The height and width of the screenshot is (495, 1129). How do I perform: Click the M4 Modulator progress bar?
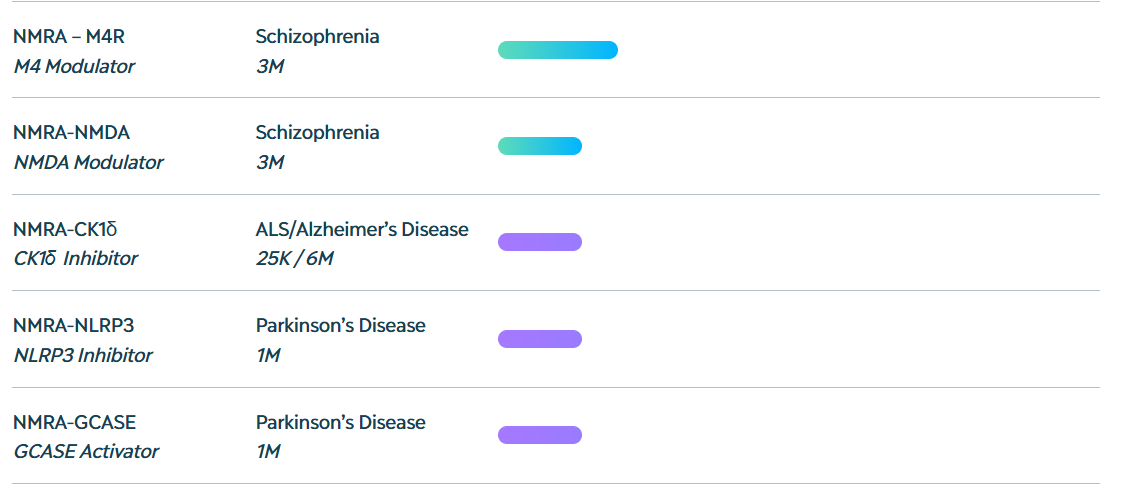558,50
